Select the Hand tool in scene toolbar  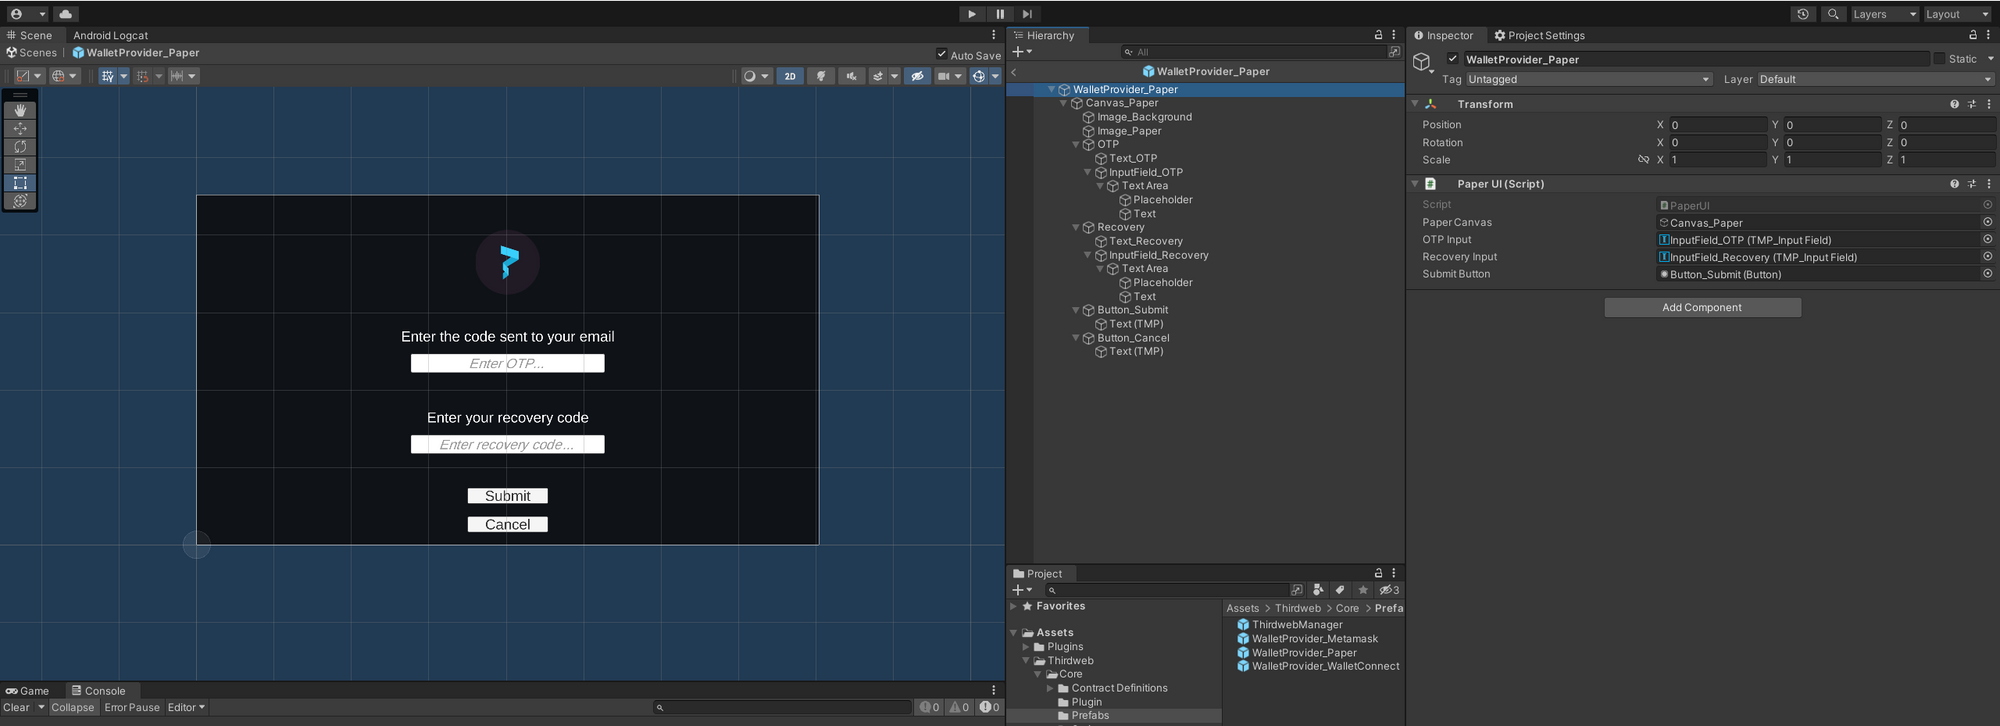[20, 110]
